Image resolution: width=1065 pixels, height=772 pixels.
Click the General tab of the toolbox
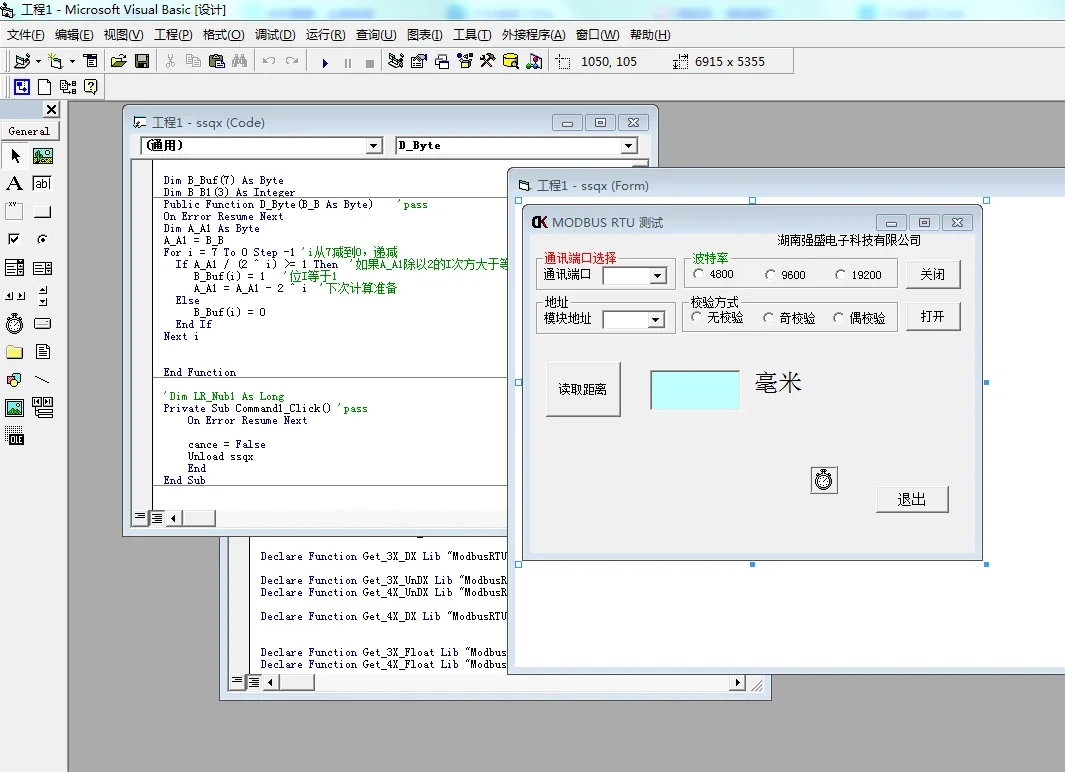pyautogui.click(x=29, y=131)
